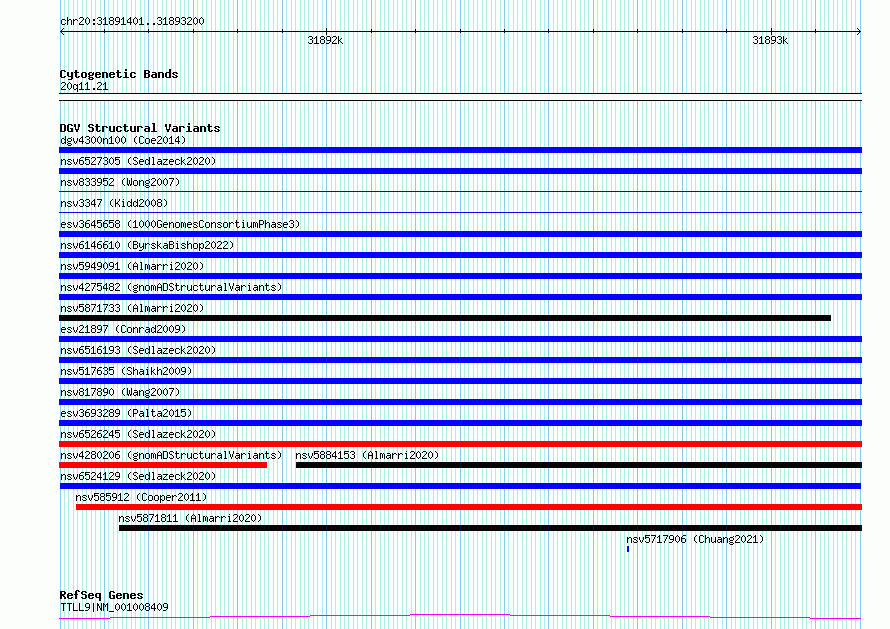Click the tiny blue nsv5717906 marker
The image size is (890, 629).
(x=628, y=549)
